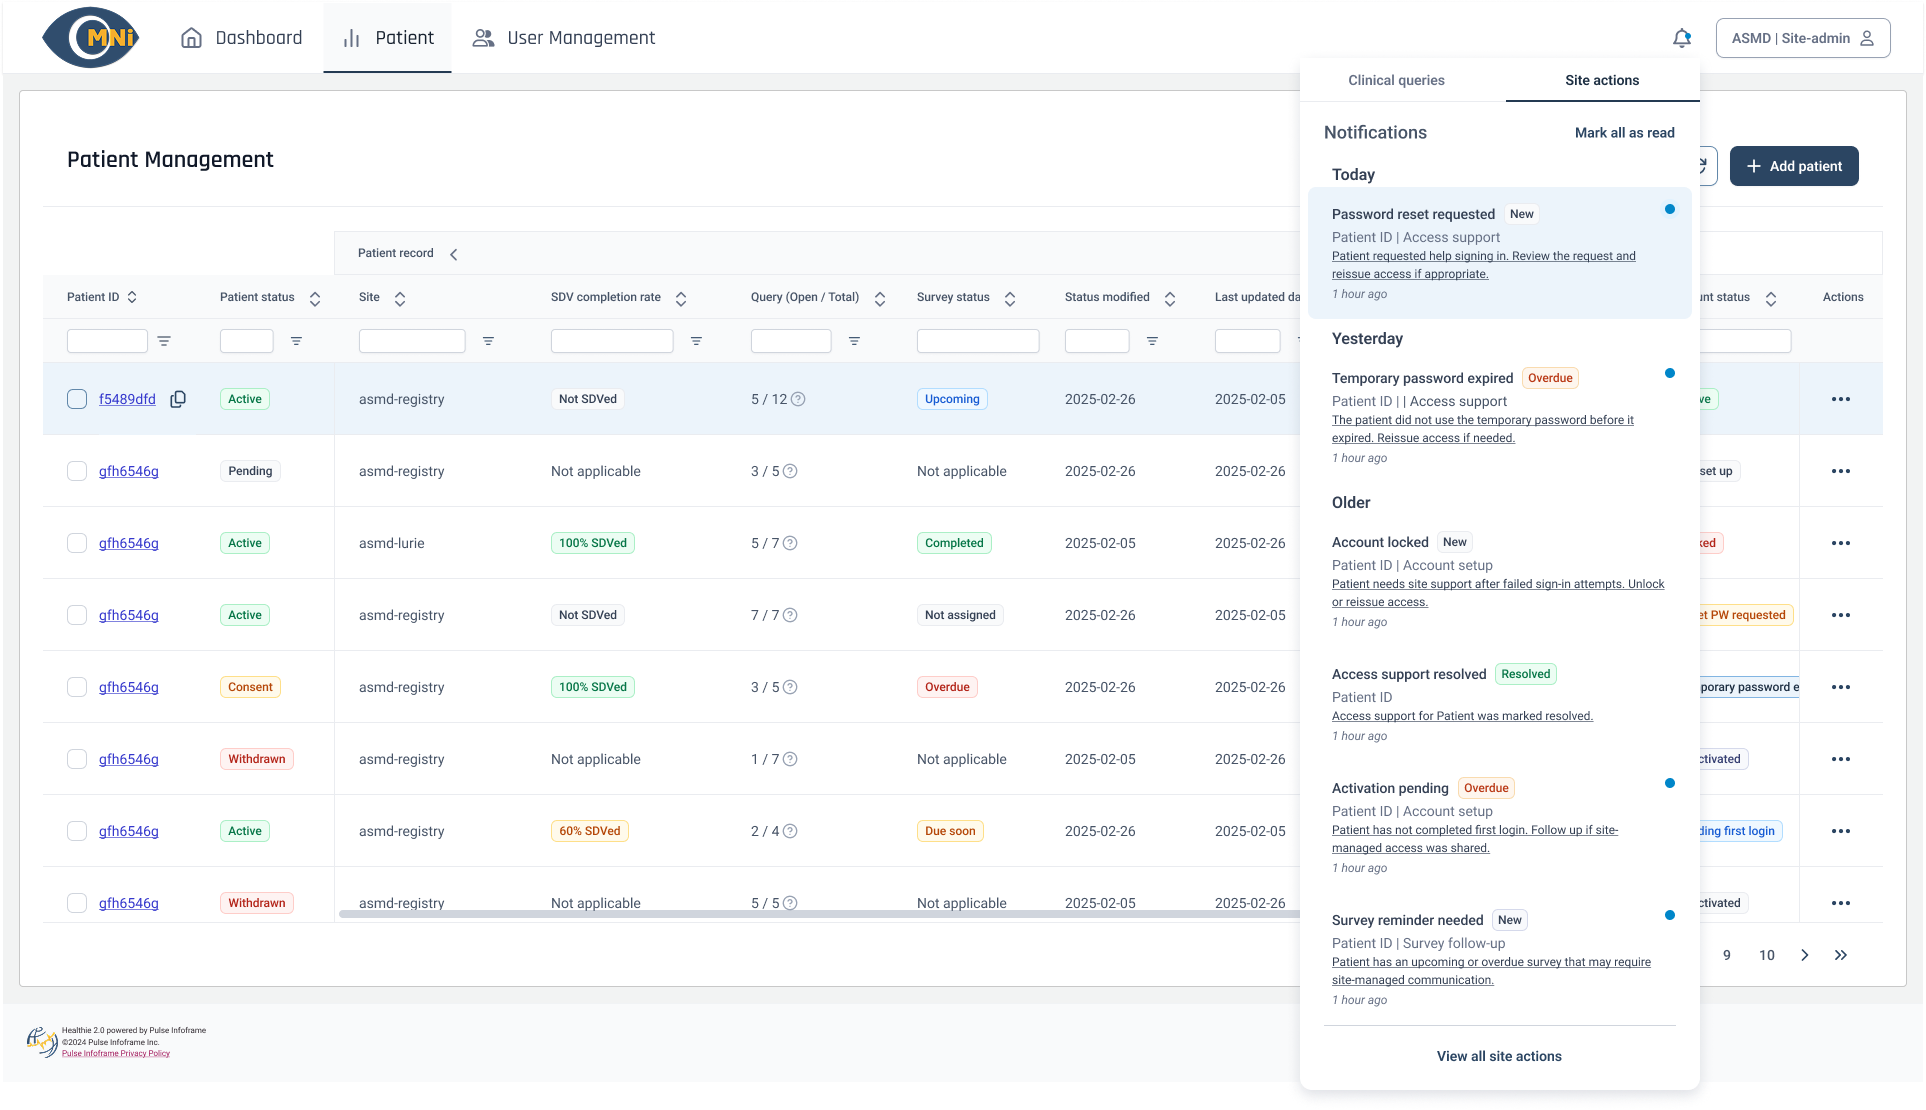Tick the checkbox for the Pending patient row
The height and width of the screenshot is (1110, 1926).
pos(77,471)
